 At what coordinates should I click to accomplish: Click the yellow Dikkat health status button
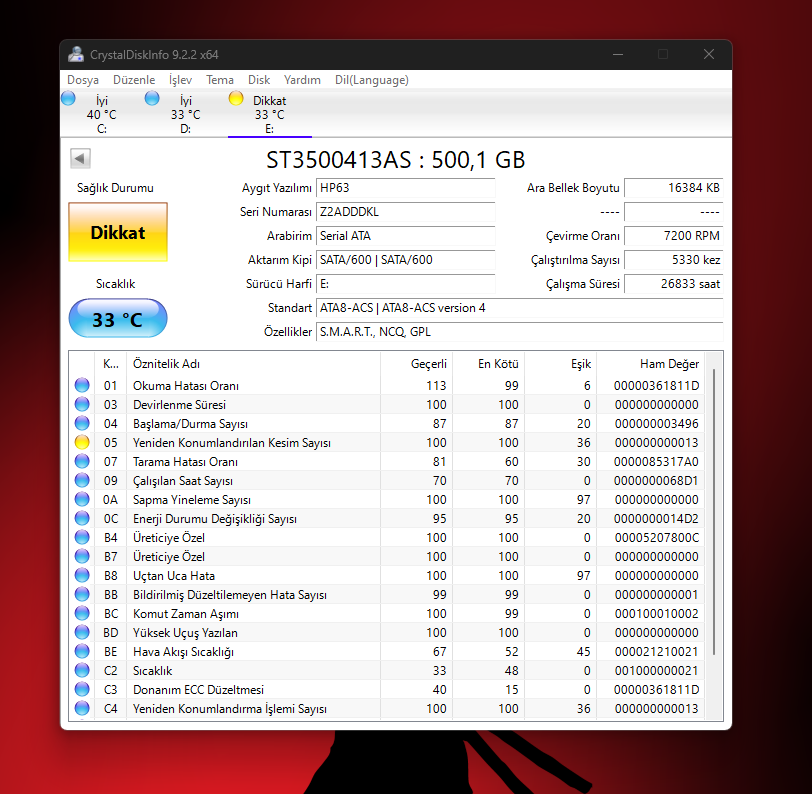click(x=118, y=232)
